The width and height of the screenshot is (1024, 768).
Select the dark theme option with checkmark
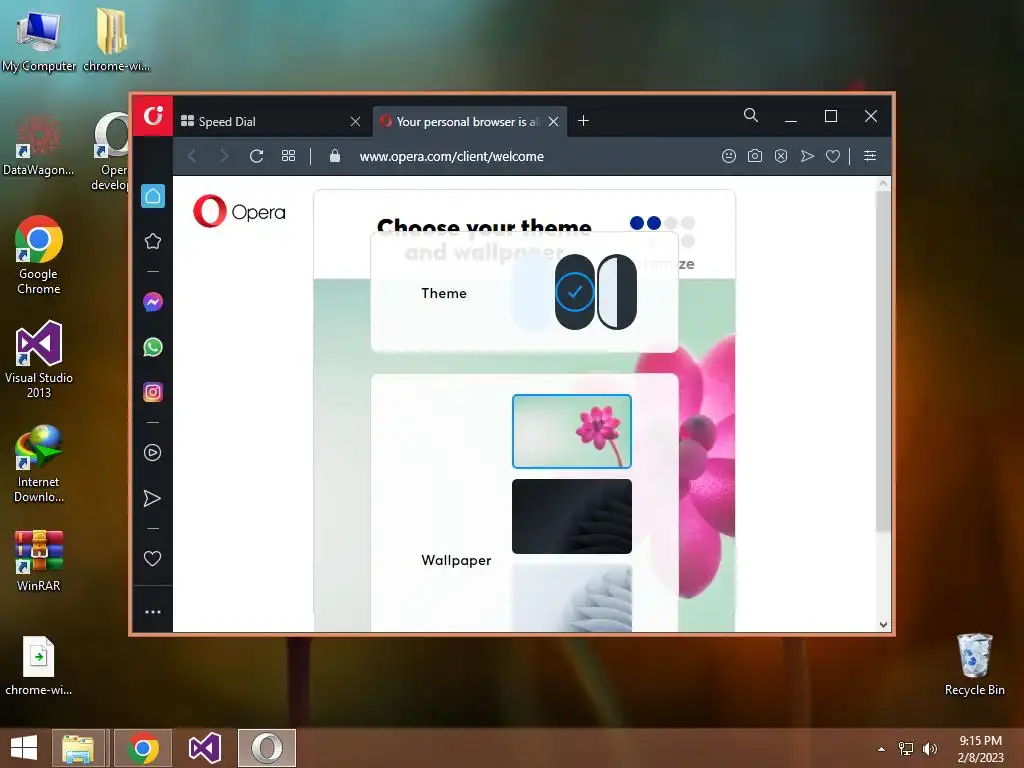tap(575, 292)
